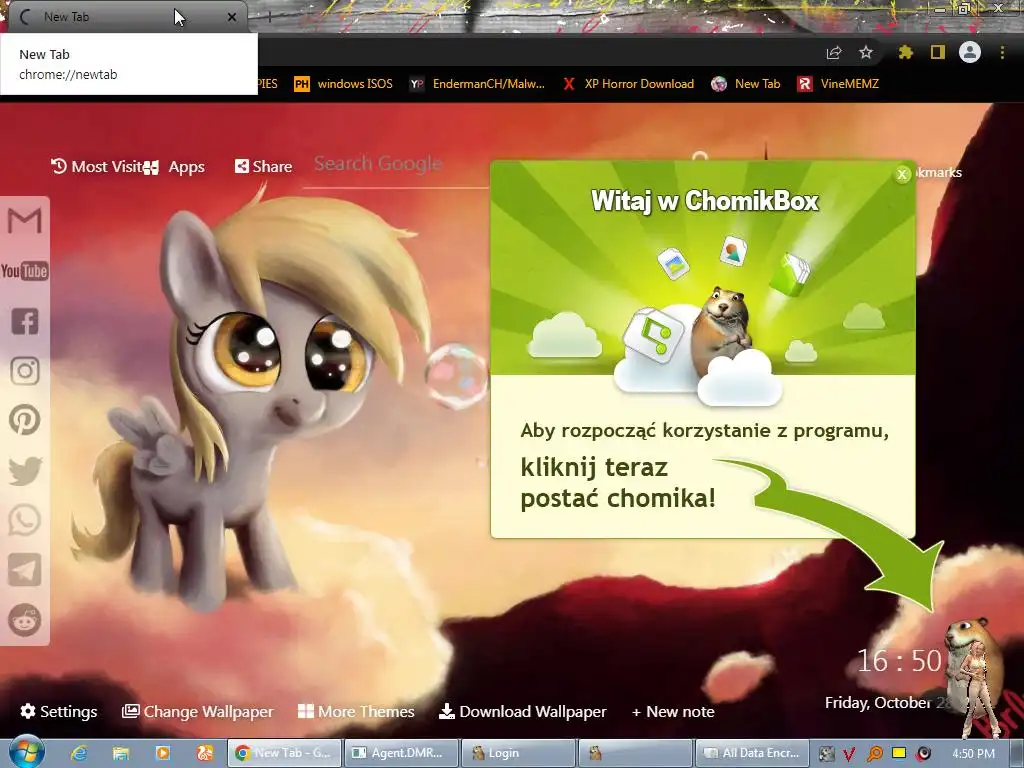This screenshot has width=1024, height=768.
Task: Open the YouTube shortcut in the sidebar
Action: click(x=25, y=270)
